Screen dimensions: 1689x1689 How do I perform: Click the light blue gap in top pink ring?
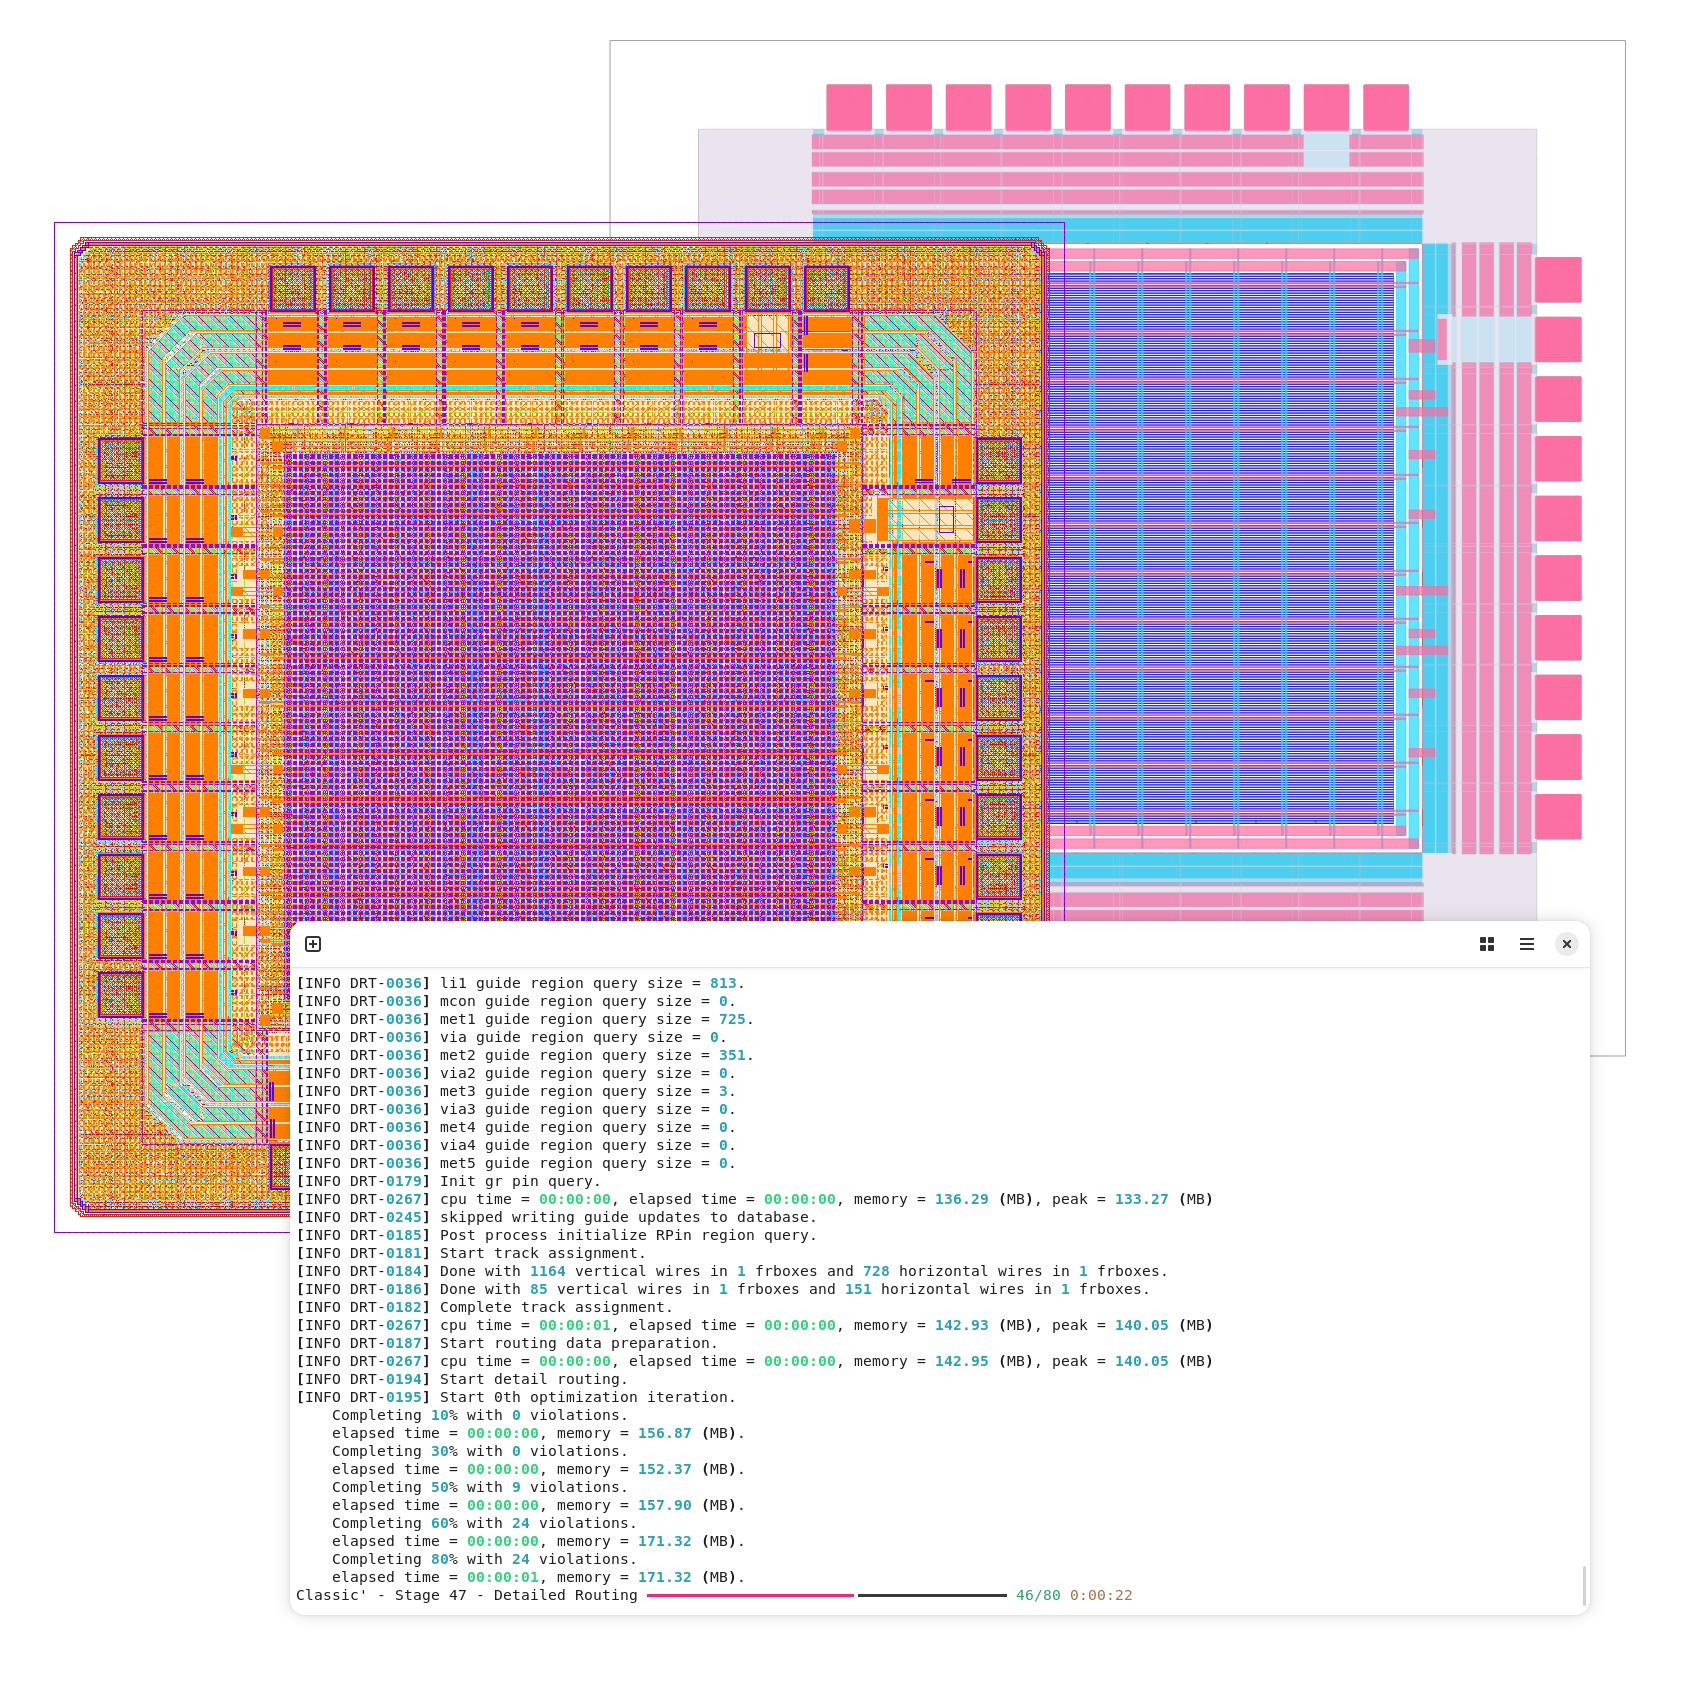tap(1326, 151)
